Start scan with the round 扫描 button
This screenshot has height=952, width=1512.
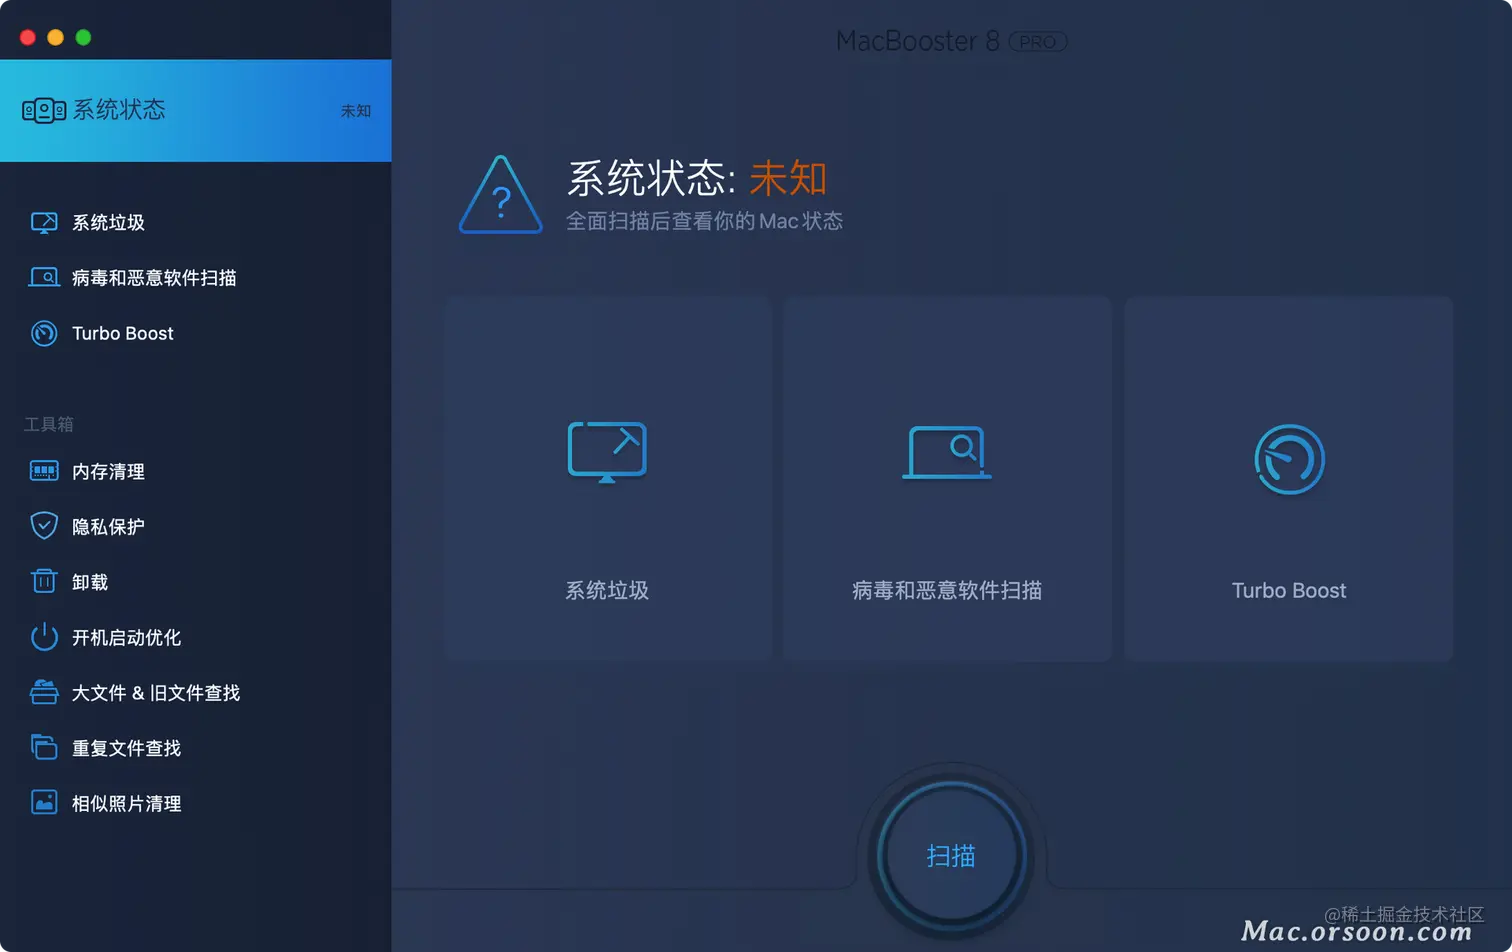[x=951, y=856]
